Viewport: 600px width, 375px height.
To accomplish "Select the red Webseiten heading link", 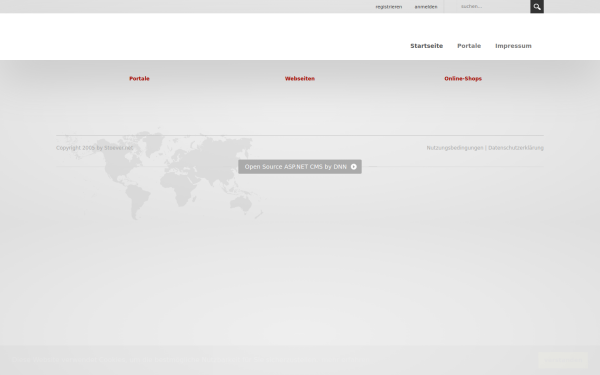I will click(x=300, y=78).
